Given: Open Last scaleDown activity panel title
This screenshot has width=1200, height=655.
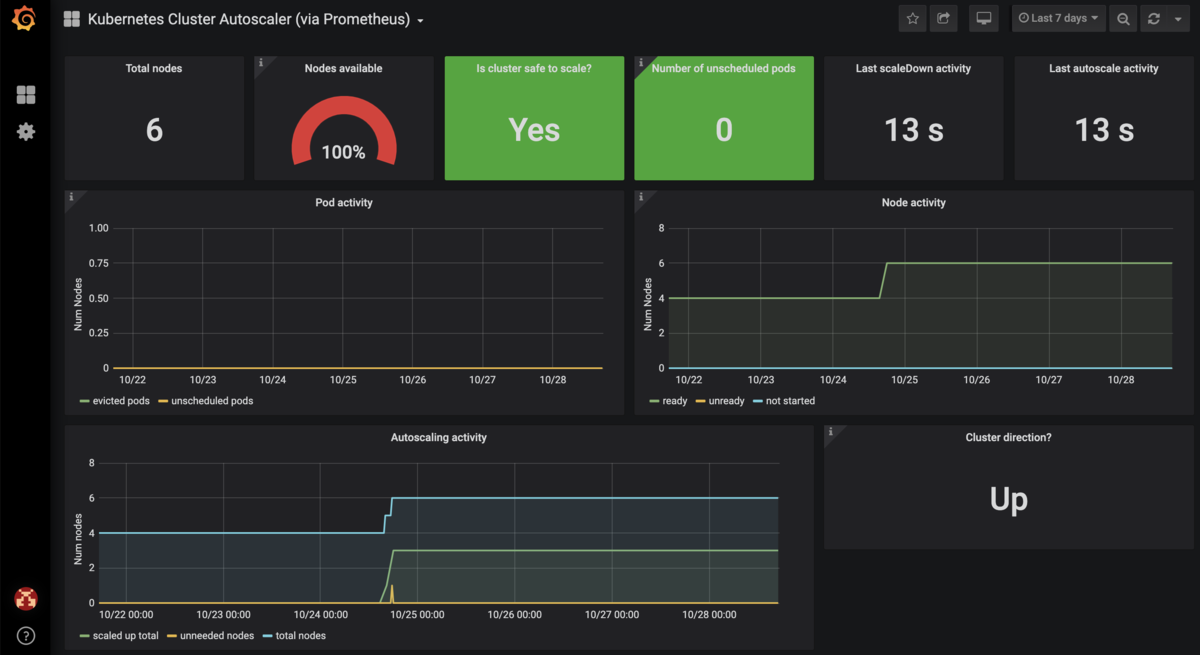Looking at the screenshot, I should (914, 69).
